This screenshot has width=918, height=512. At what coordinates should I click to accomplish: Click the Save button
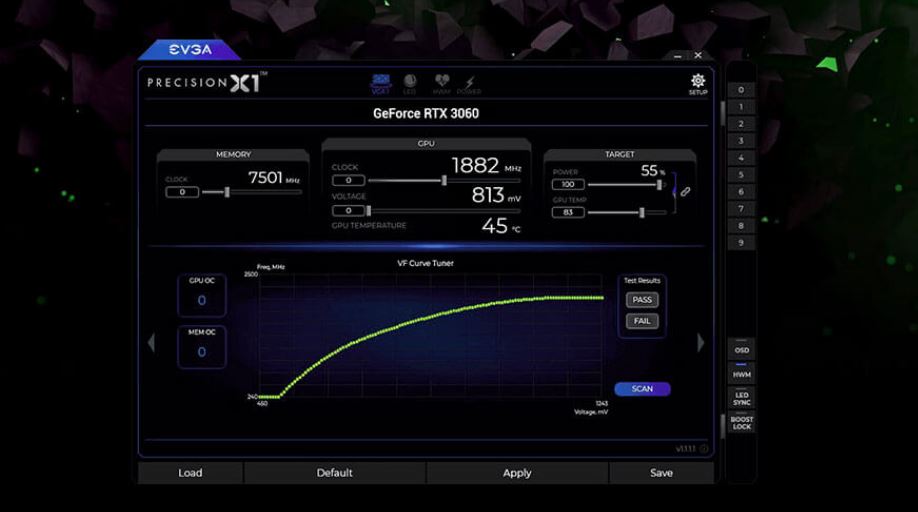click(661, 473)
